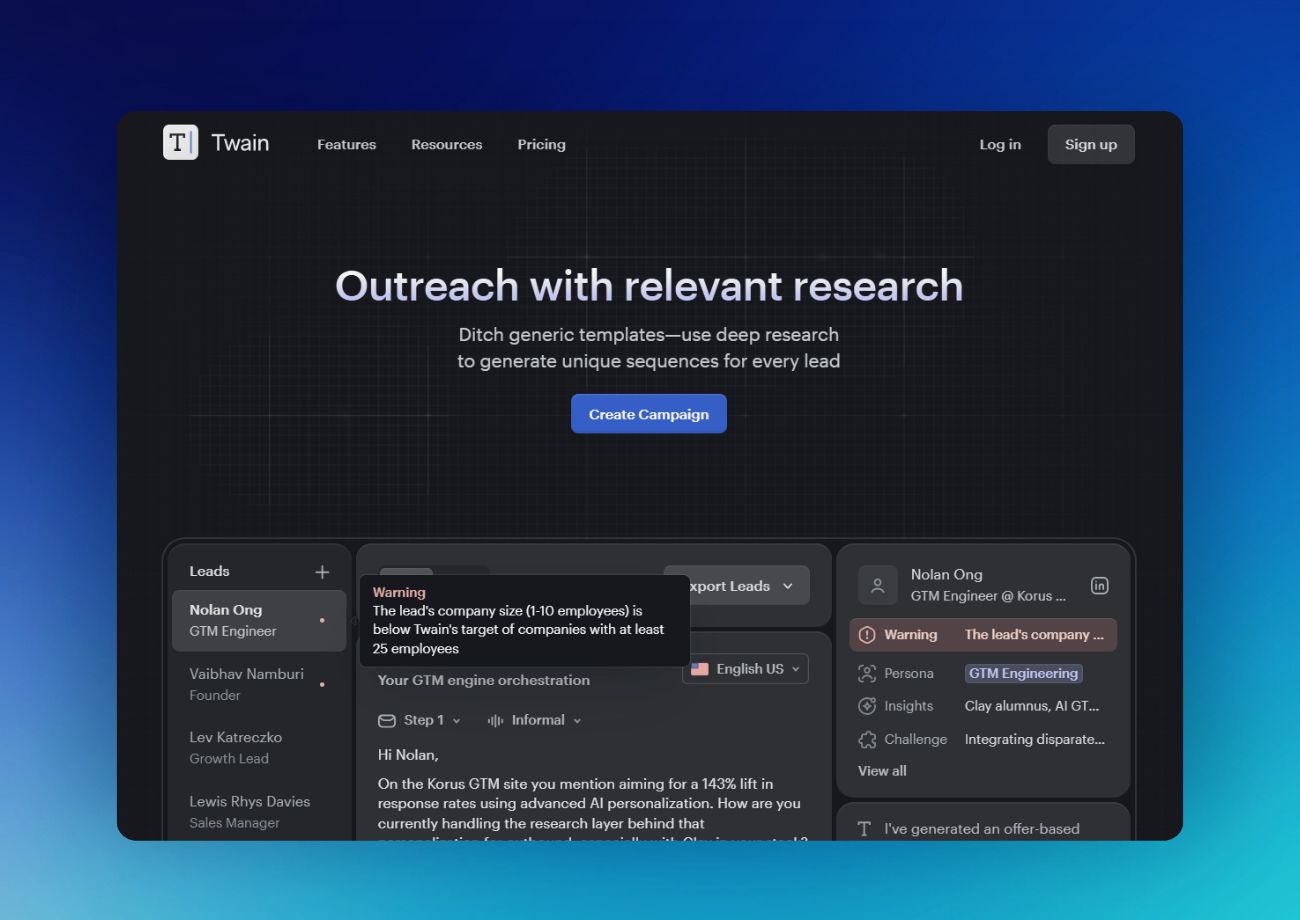This screenshot has height=920, width=1300.
Task: Click the Log in link
Action: pyautogui.click(x=1000, y=144)
